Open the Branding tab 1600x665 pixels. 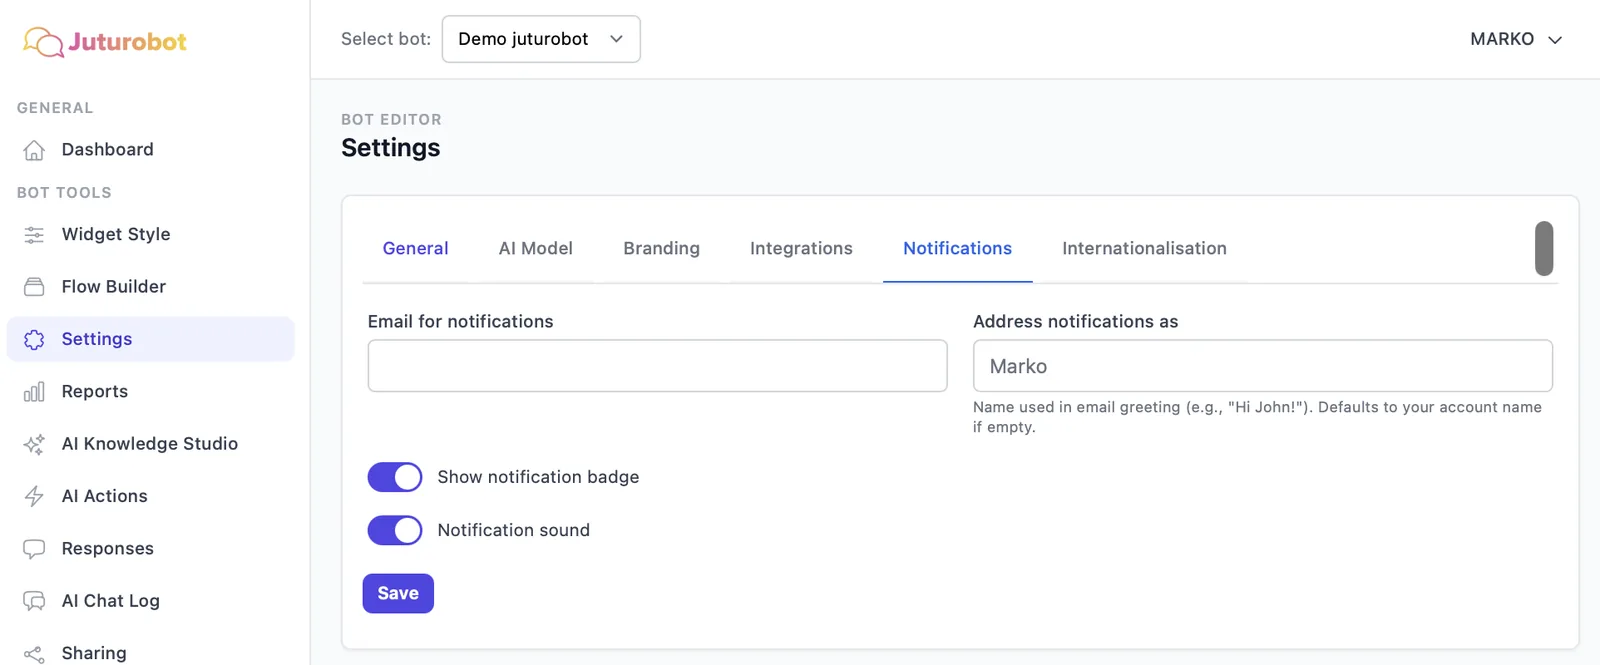661,248
